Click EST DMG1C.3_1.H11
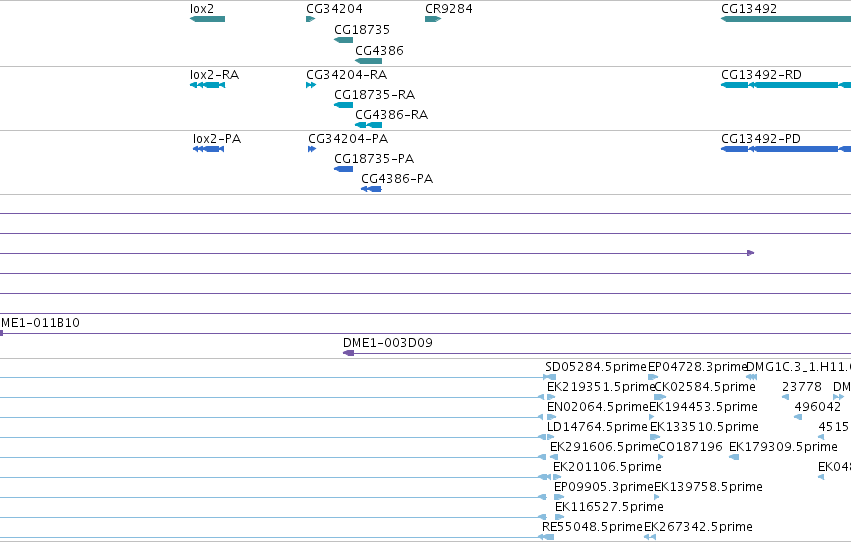Image resolution: width=851 pixels, height=542 pixels. click(x=752, y=377)
